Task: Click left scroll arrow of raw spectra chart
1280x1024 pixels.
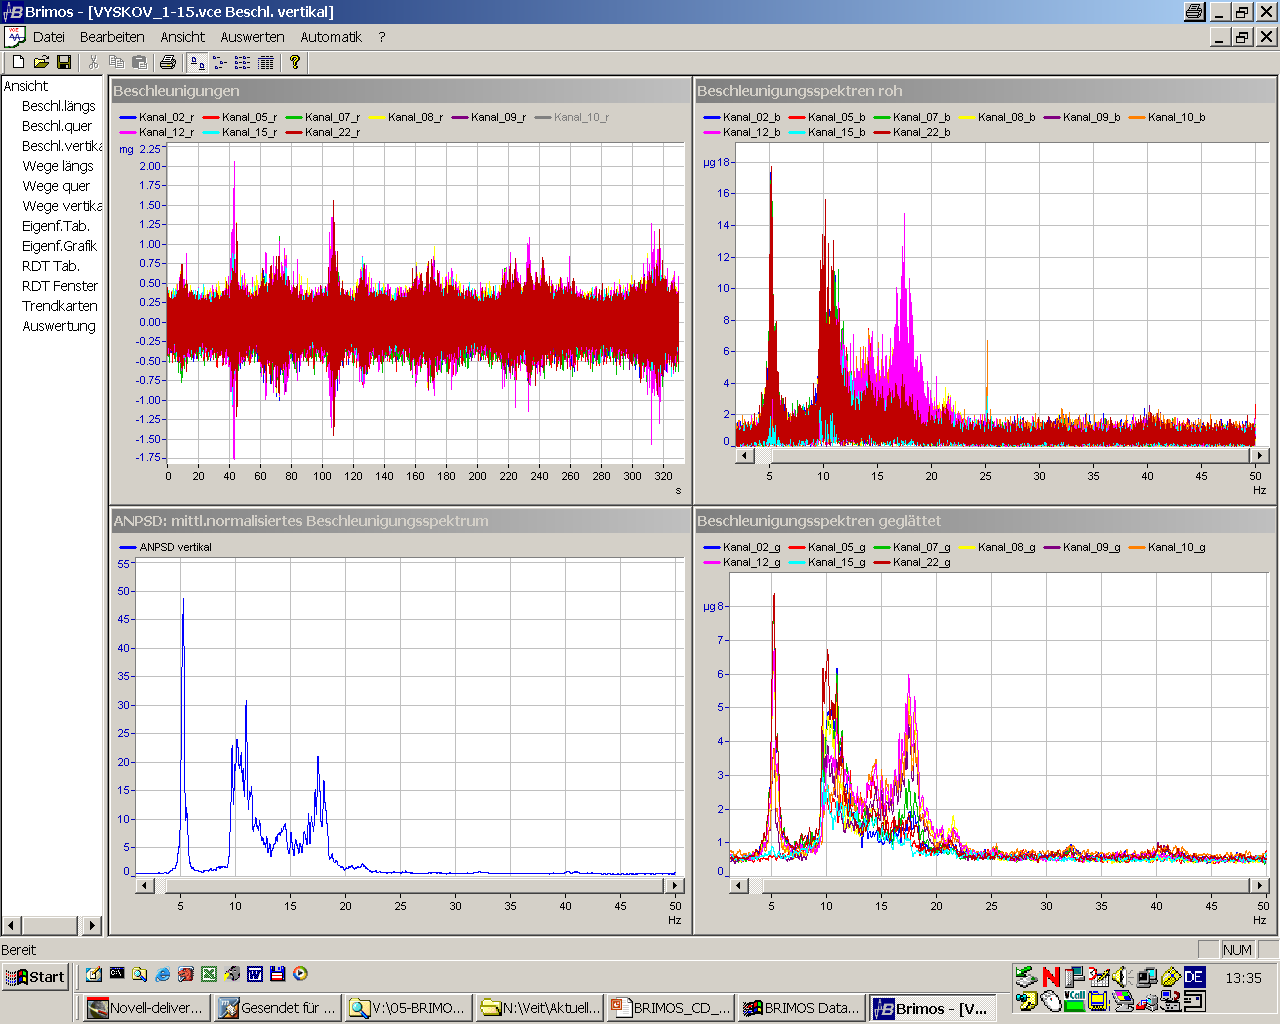Action: [744, 455]
